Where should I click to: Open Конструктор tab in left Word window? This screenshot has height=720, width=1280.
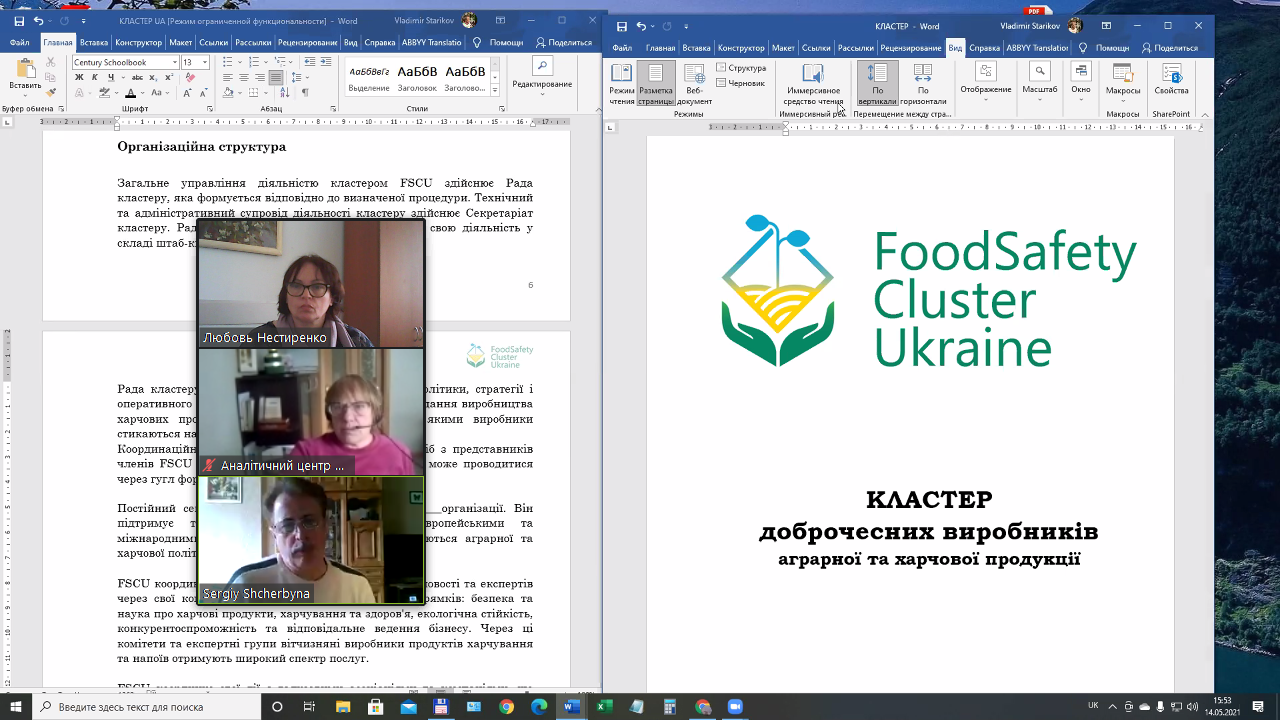tap(138, 43)
